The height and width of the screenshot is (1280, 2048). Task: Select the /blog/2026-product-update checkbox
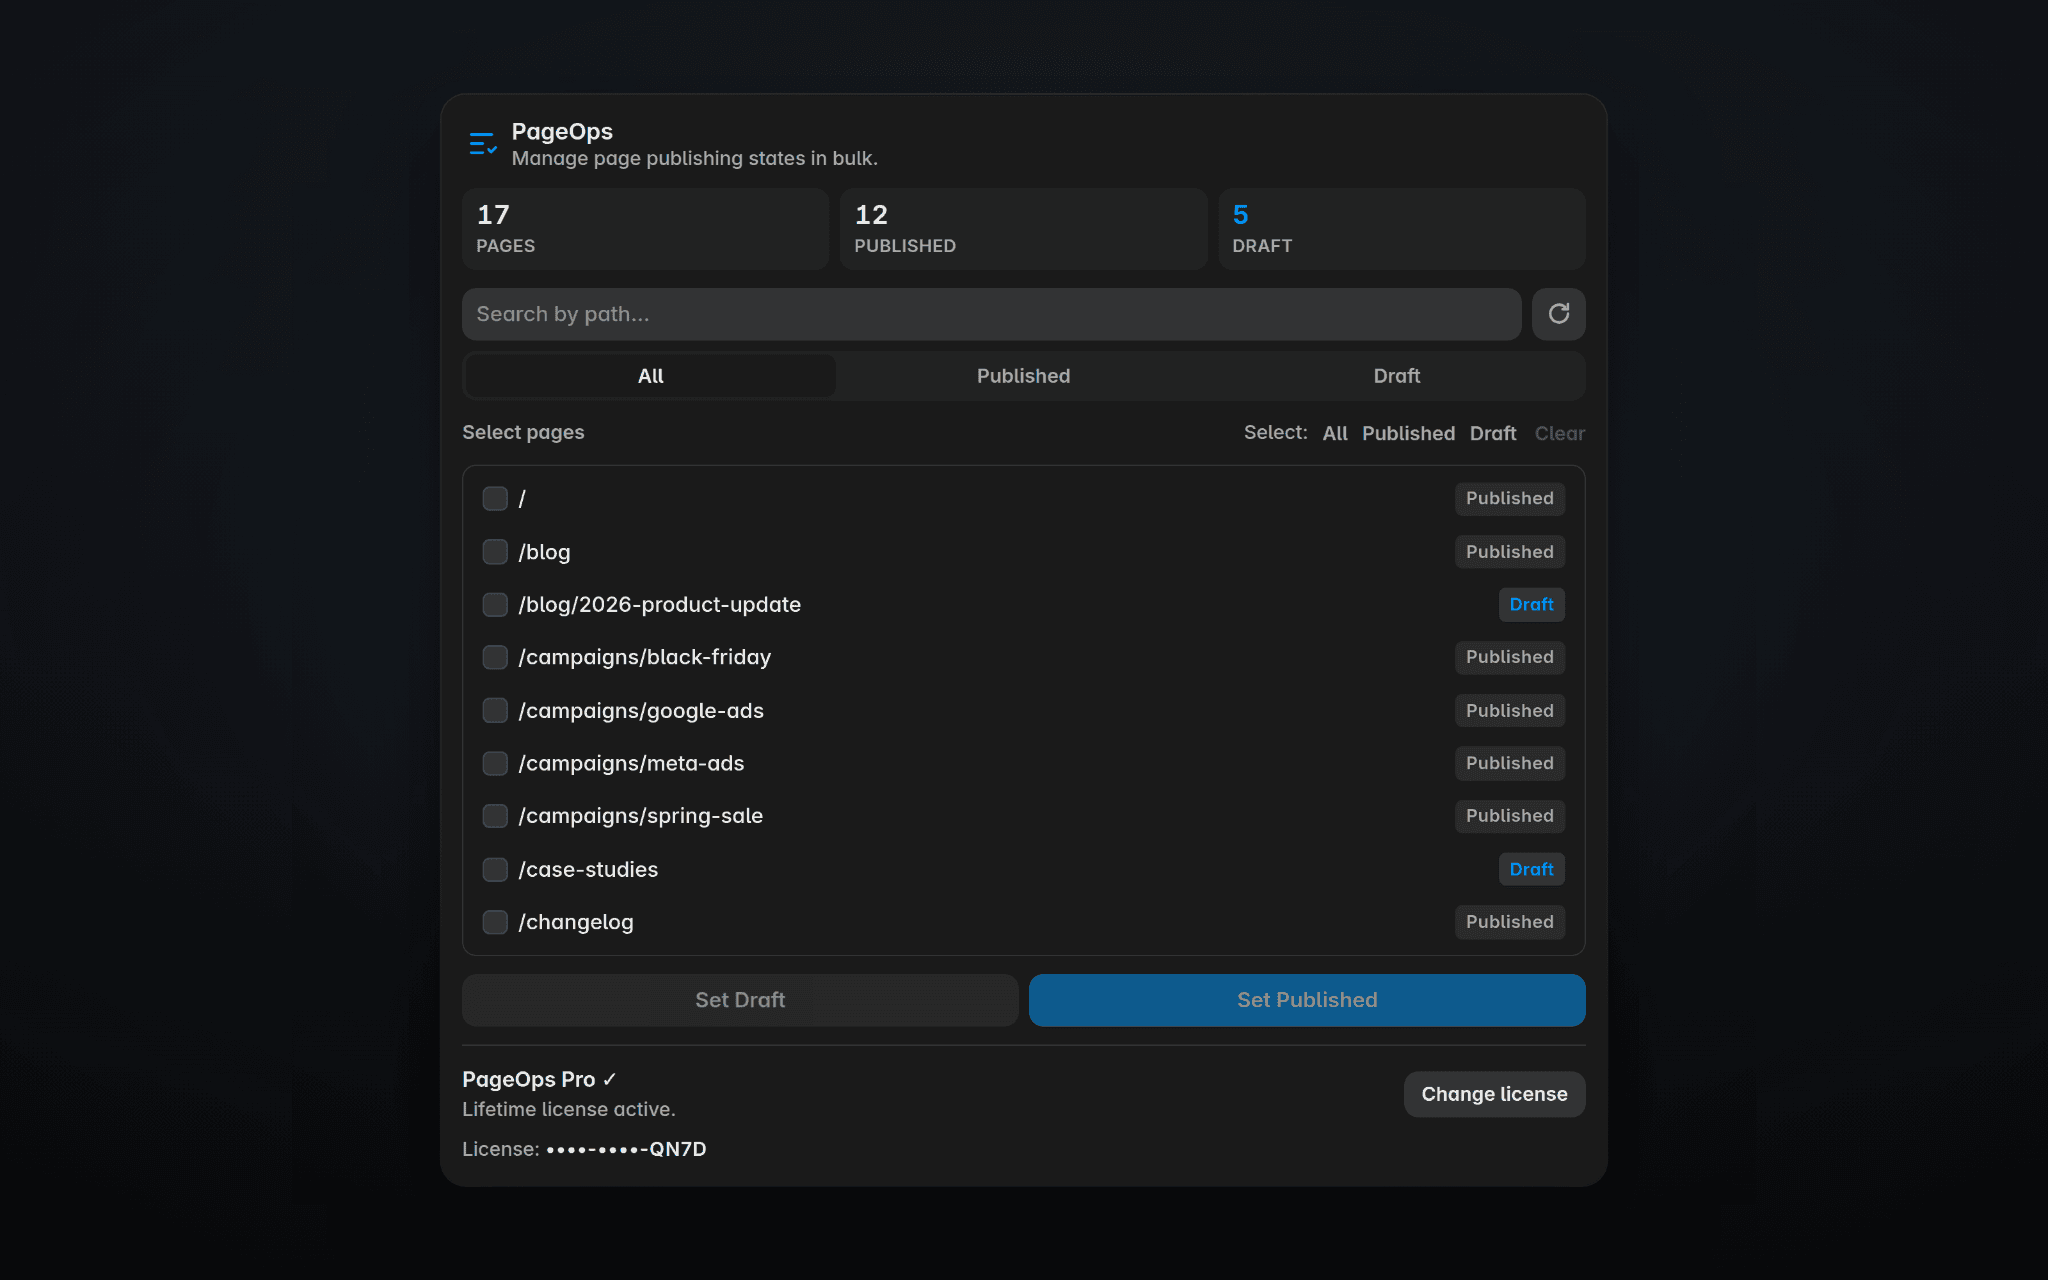click(495, 604)
